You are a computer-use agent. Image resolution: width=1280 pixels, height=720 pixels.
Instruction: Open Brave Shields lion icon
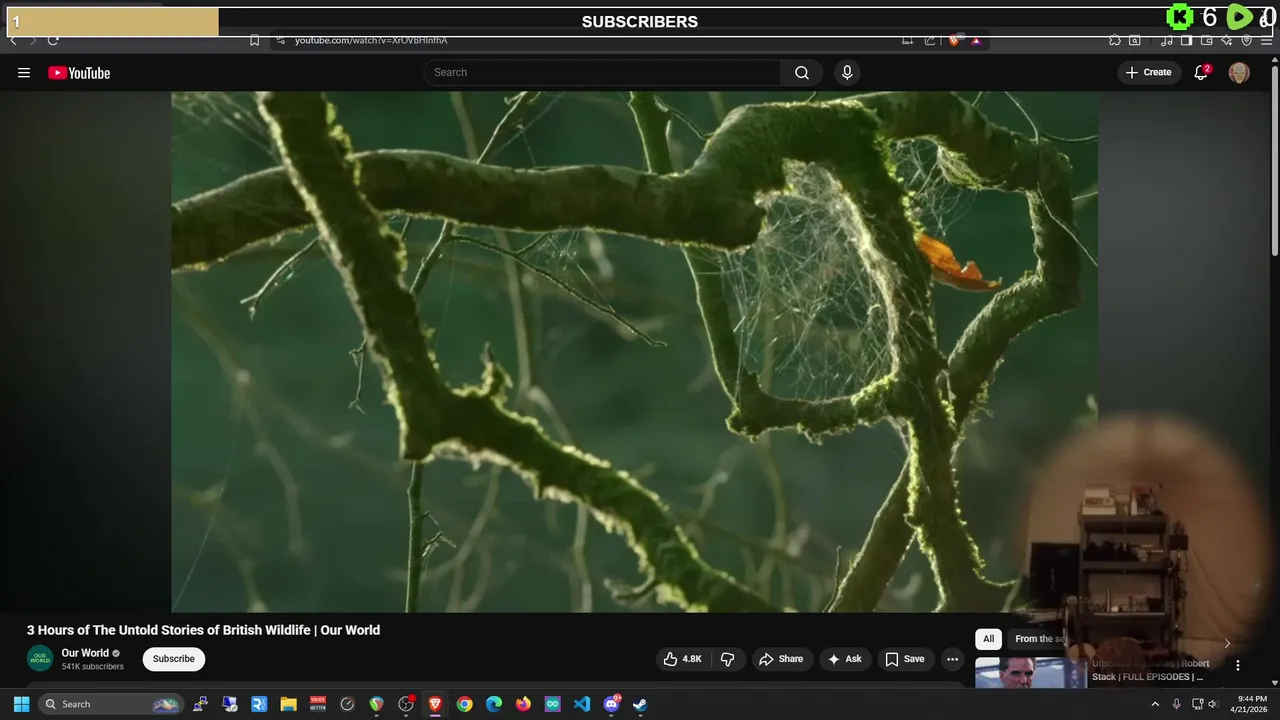[954, 40]
